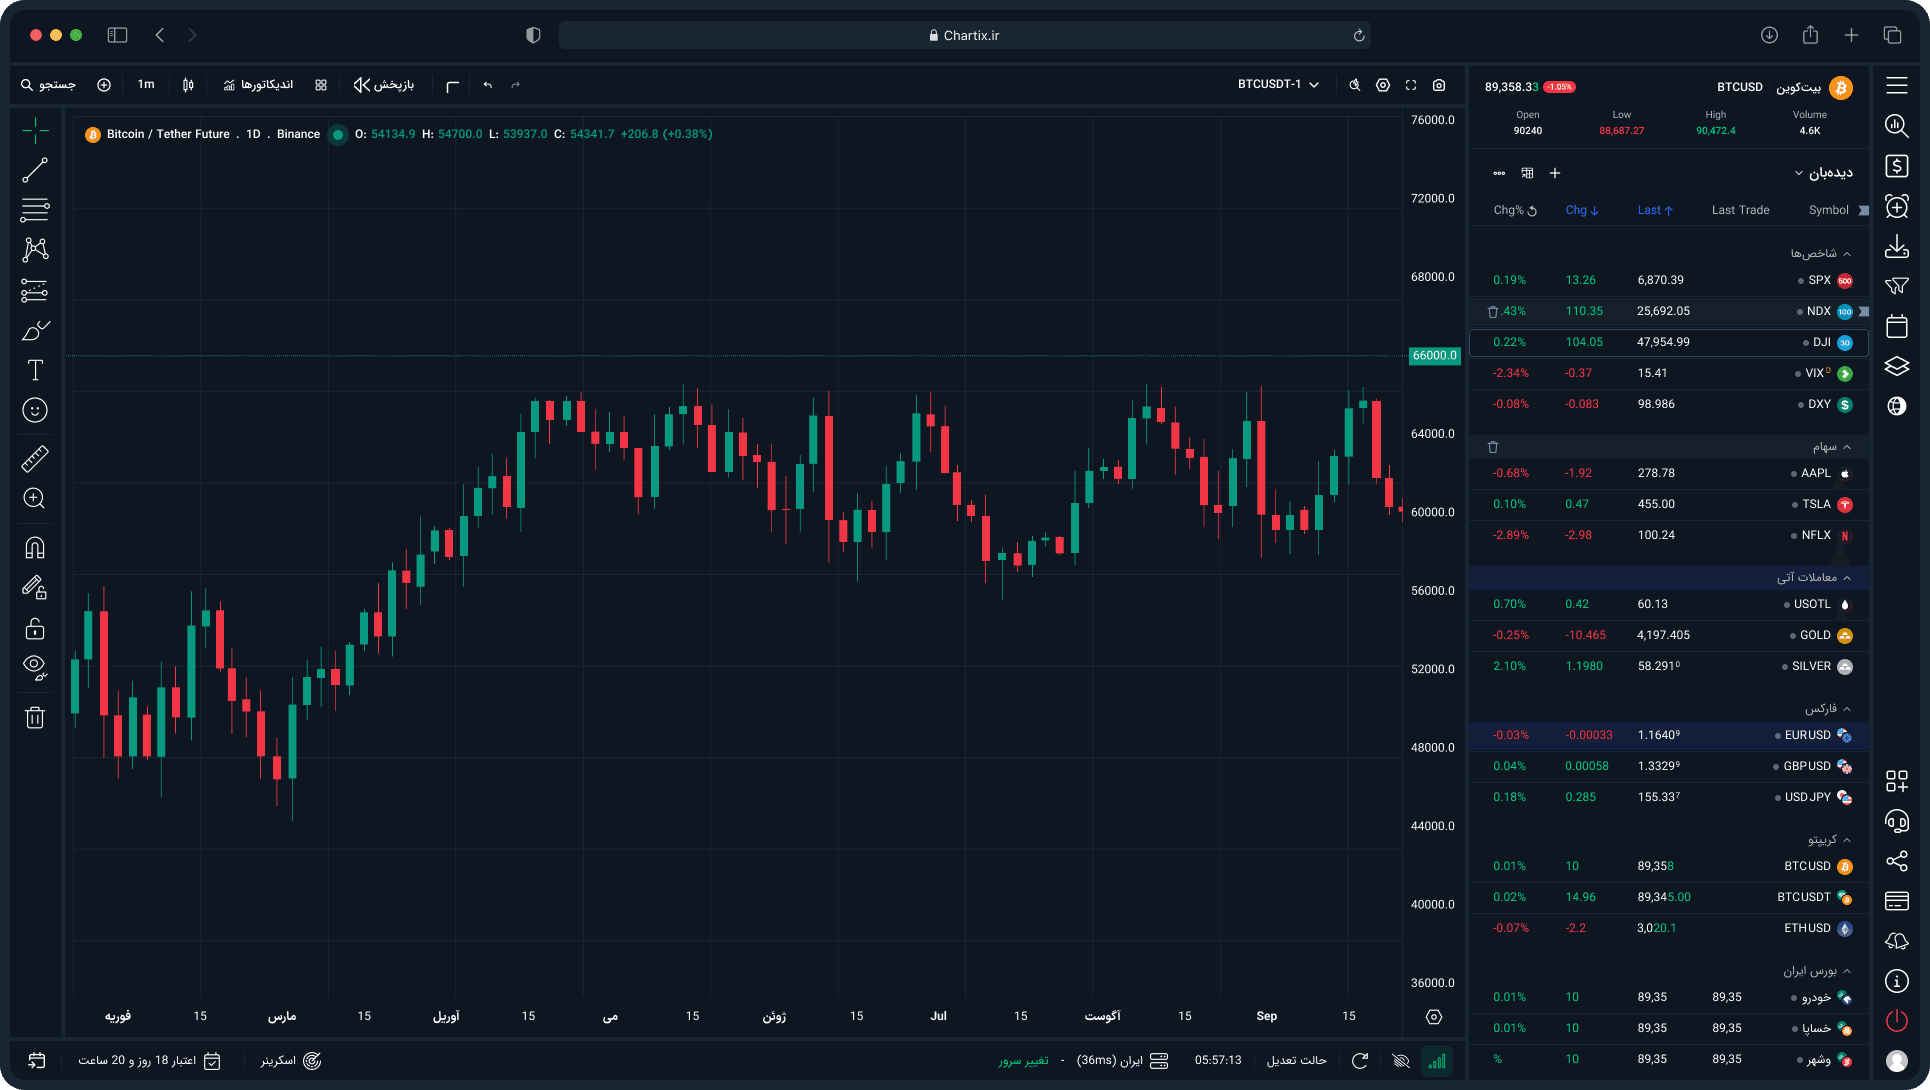The image size is (1930, 1090).
Task: Collapse the شاخص‌ها indices group
Action: point(1820,254)
